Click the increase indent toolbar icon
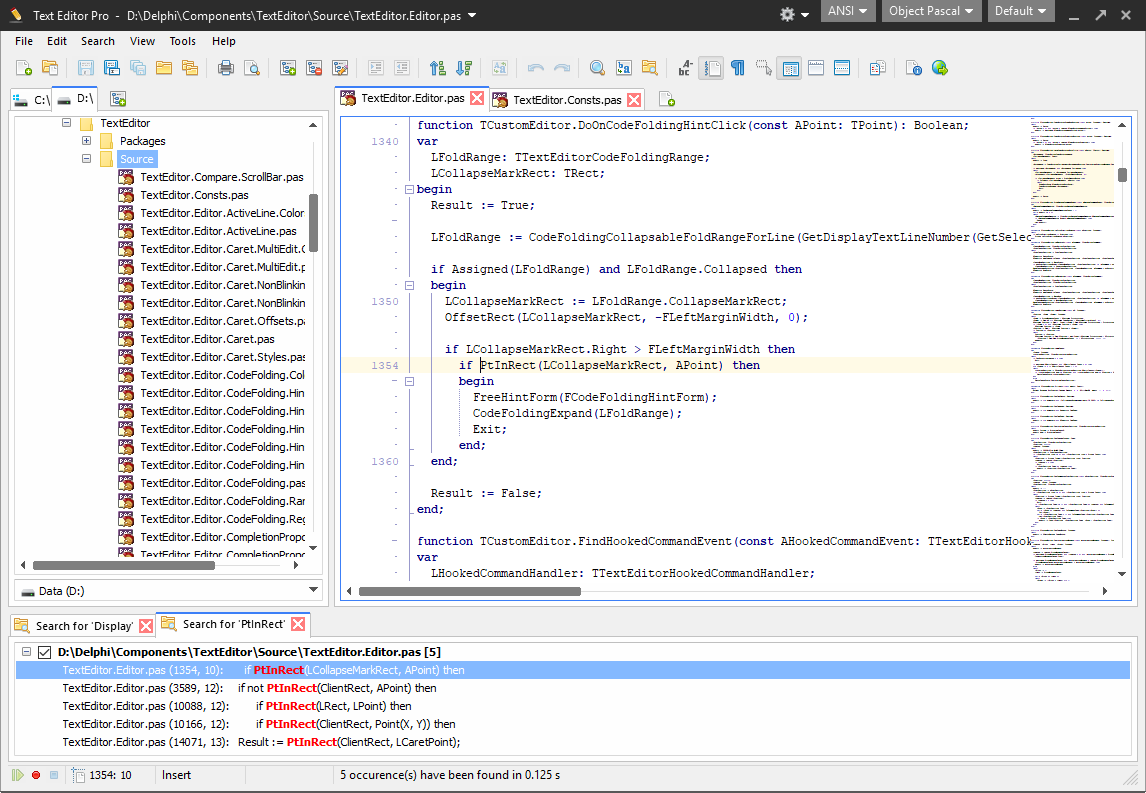This screenshot has width=1146, height=793. [x=376, y=68]
